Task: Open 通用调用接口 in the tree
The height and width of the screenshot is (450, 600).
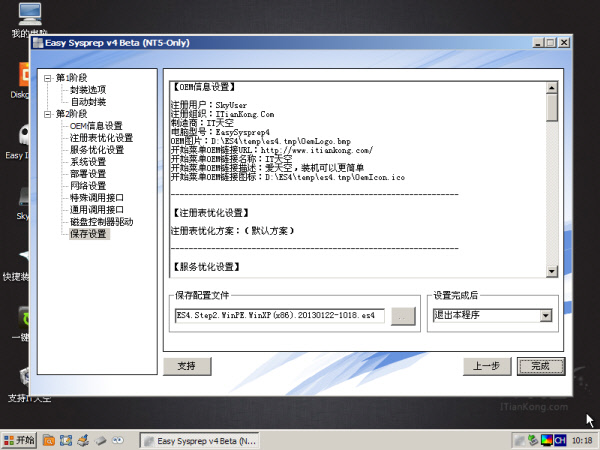Action: pyautogui.click(x=97, y=210)
